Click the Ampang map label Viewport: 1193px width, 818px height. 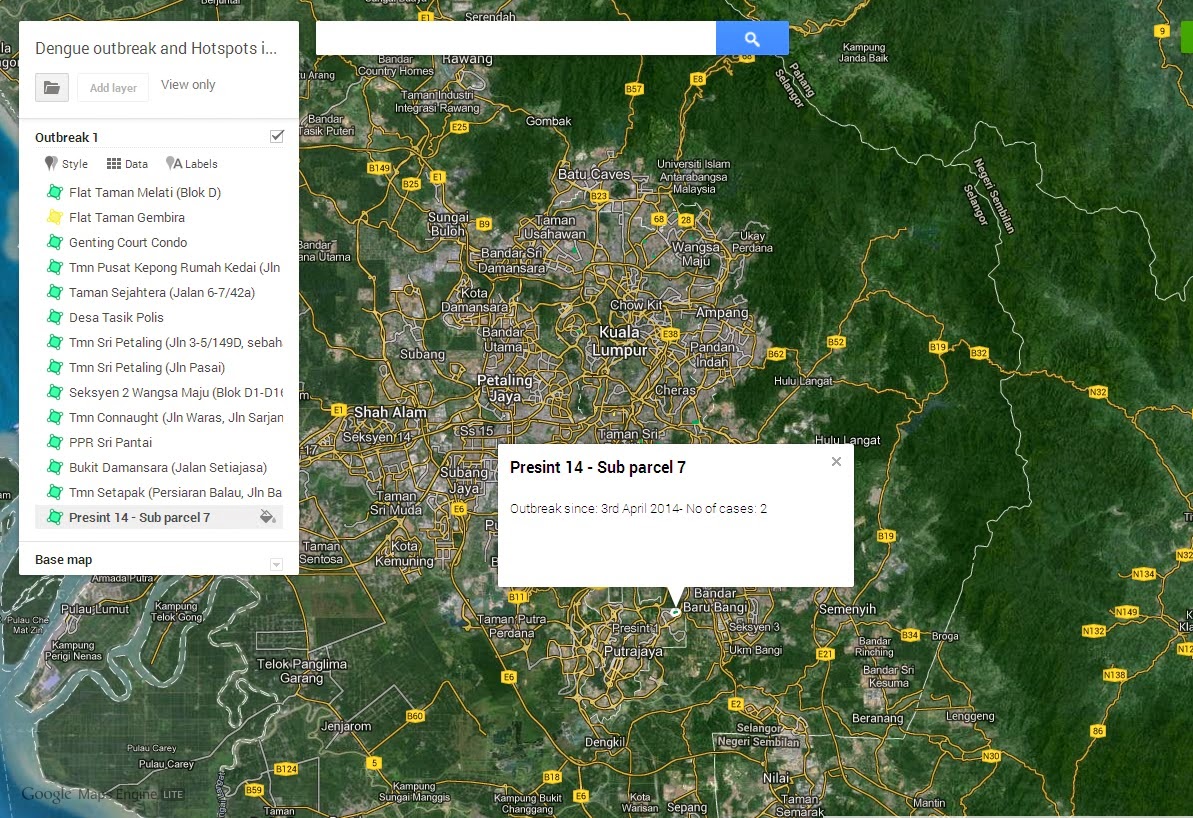click(x=721, y=313)
